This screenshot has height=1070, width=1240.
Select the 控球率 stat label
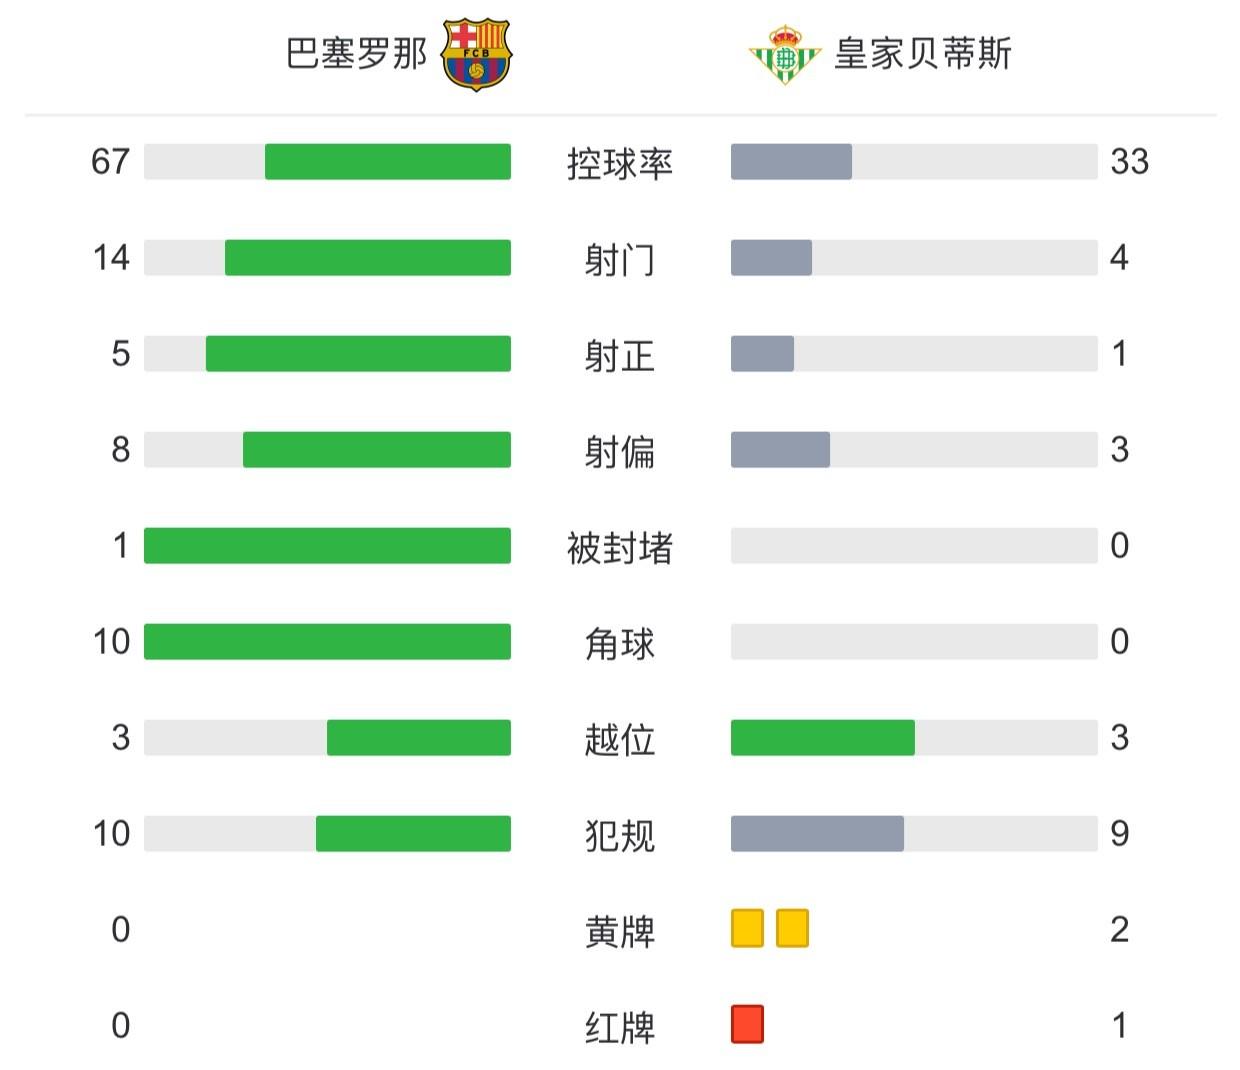(x=619, y=163)
